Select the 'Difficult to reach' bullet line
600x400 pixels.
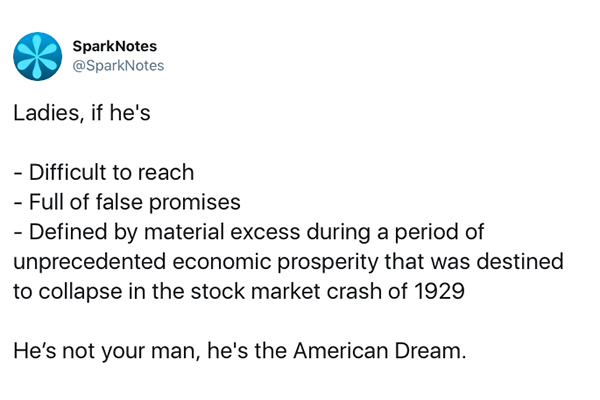104,172
